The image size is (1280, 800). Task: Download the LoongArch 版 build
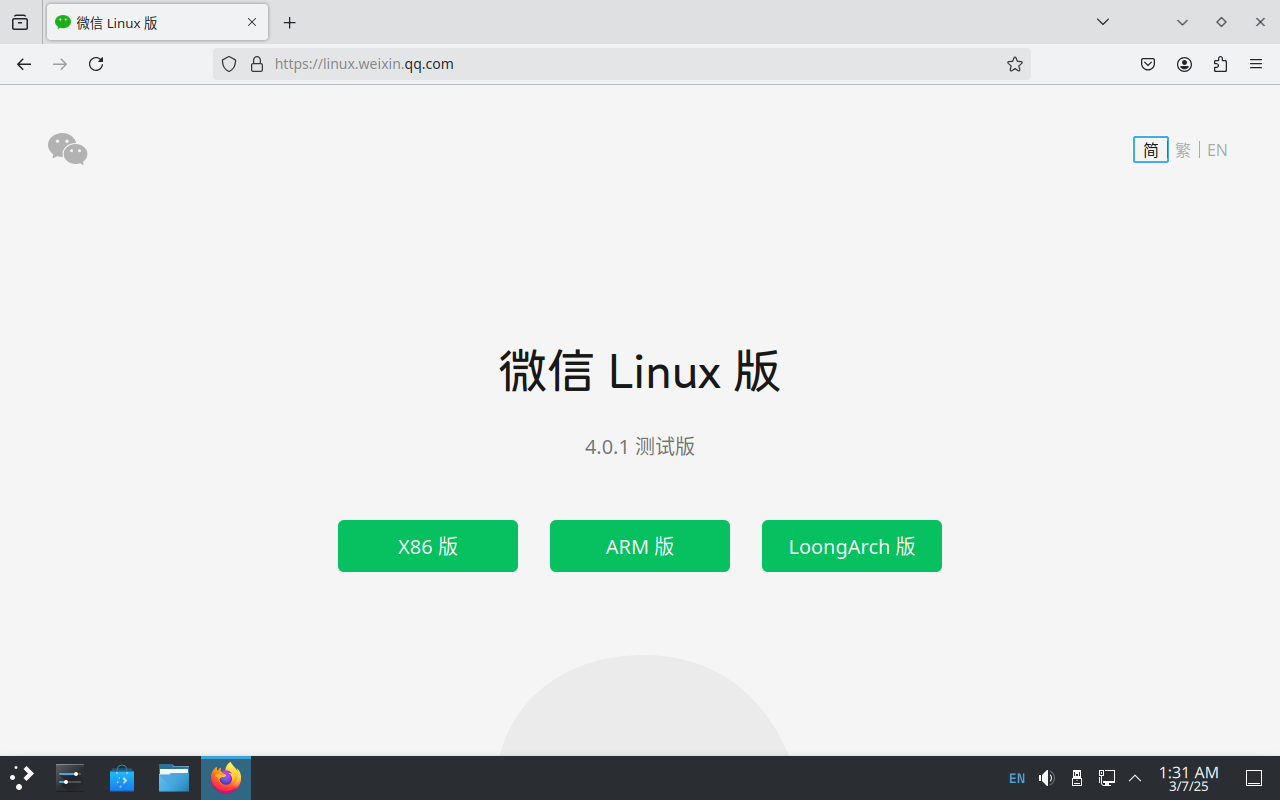pos(852,546)
